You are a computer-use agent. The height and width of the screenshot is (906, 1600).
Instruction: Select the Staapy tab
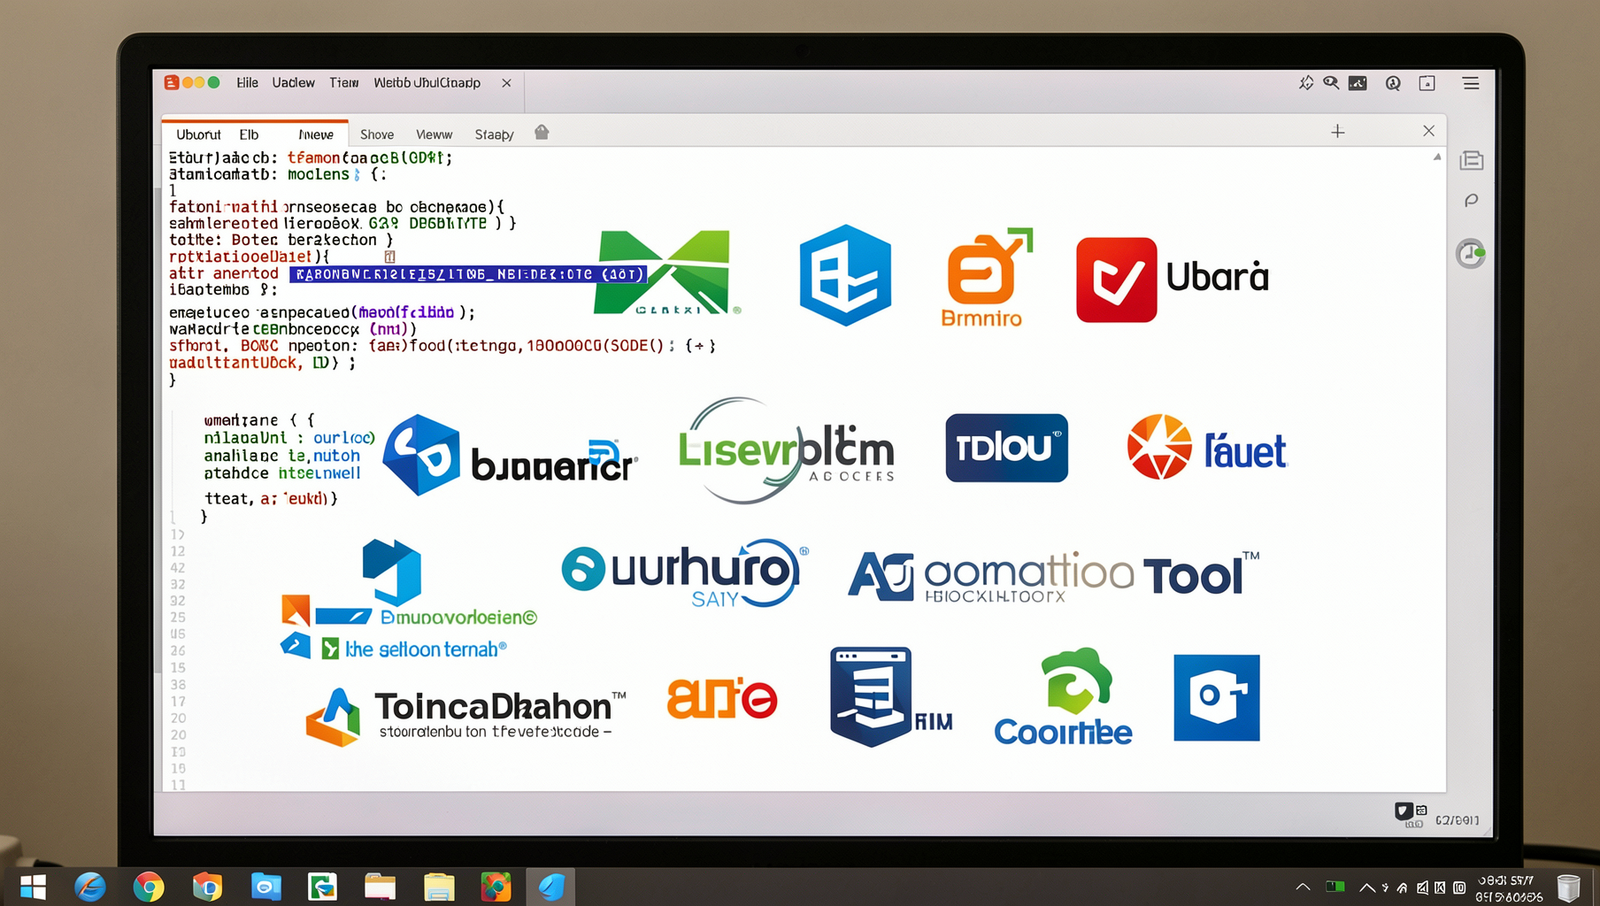pos(494,134)
